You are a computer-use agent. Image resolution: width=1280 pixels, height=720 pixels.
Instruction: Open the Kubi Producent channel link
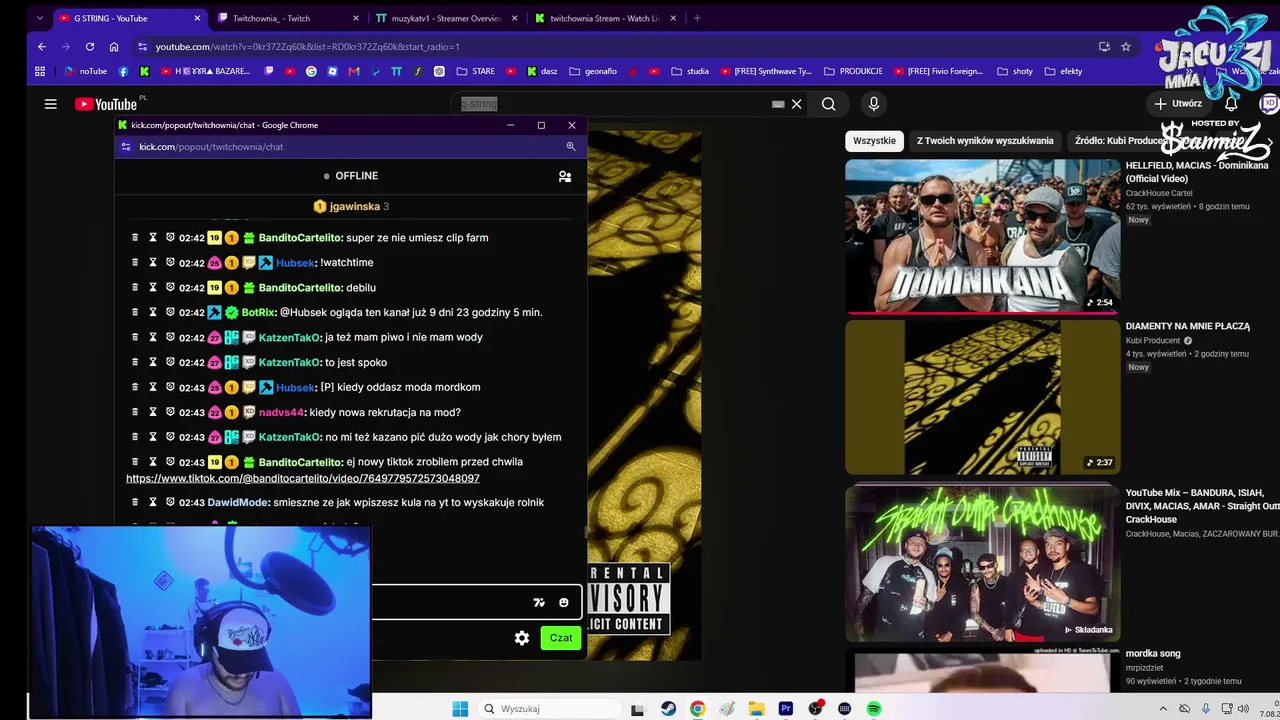[1153, 341]
